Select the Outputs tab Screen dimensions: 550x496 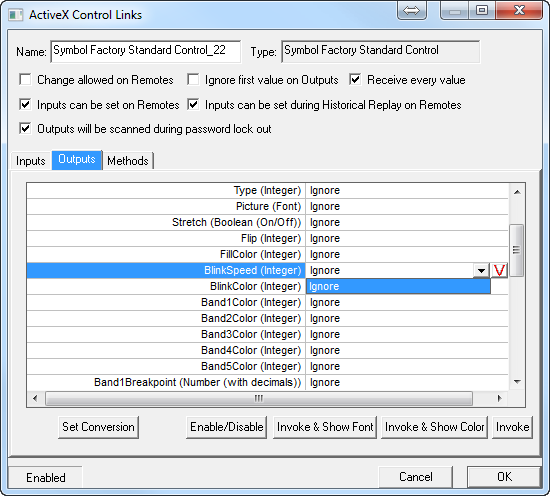pos(77,160)
